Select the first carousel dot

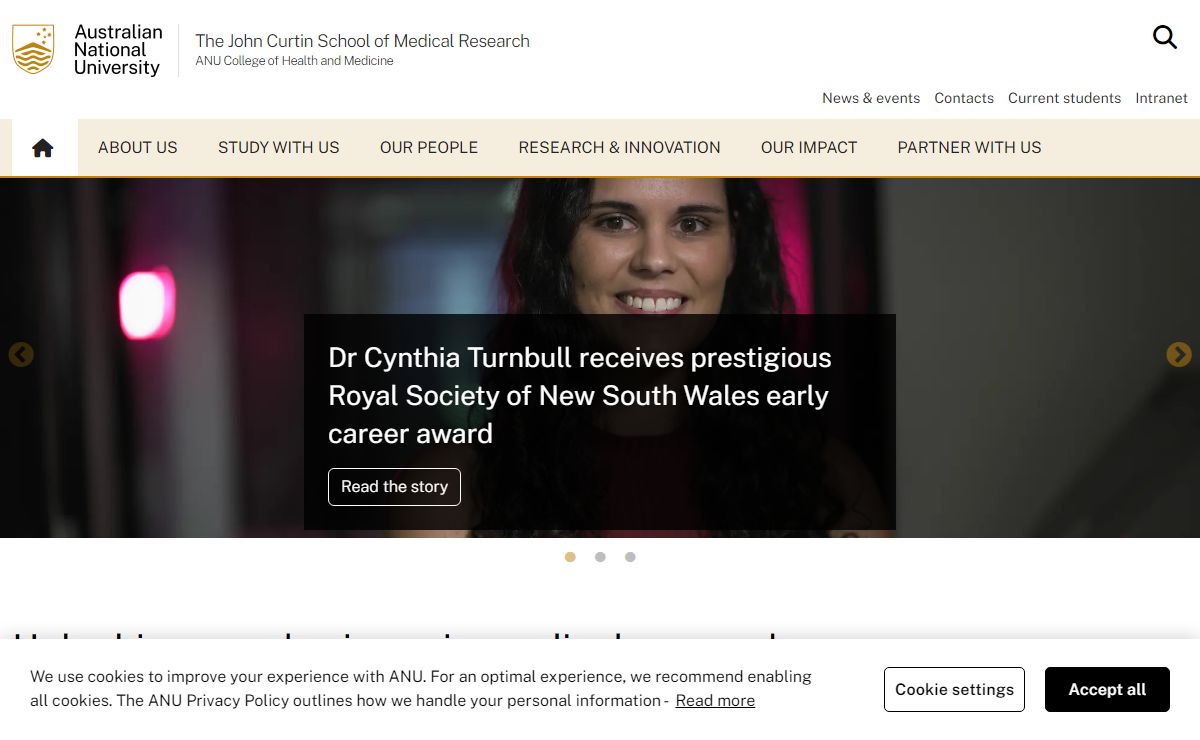click(570, 557)
